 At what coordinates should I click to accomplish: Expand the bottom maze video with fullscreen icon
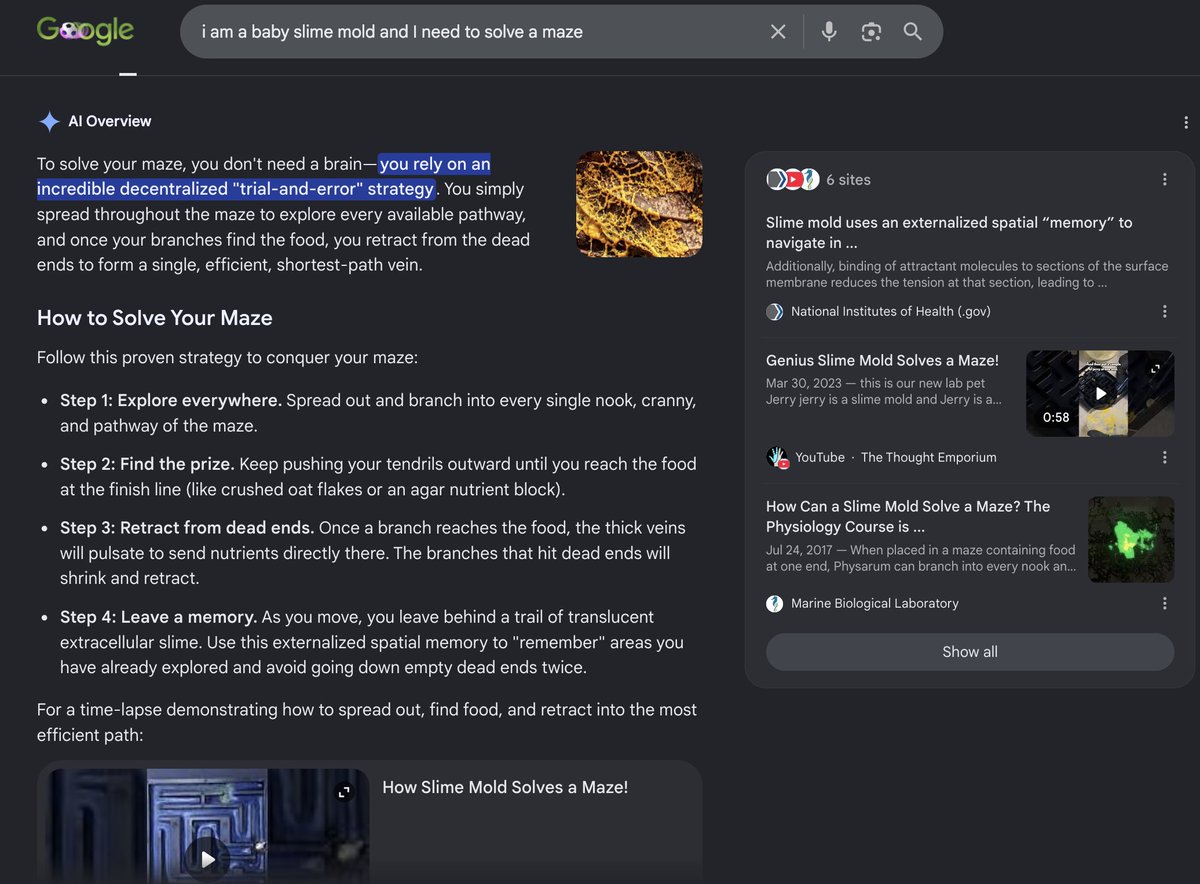344,792
